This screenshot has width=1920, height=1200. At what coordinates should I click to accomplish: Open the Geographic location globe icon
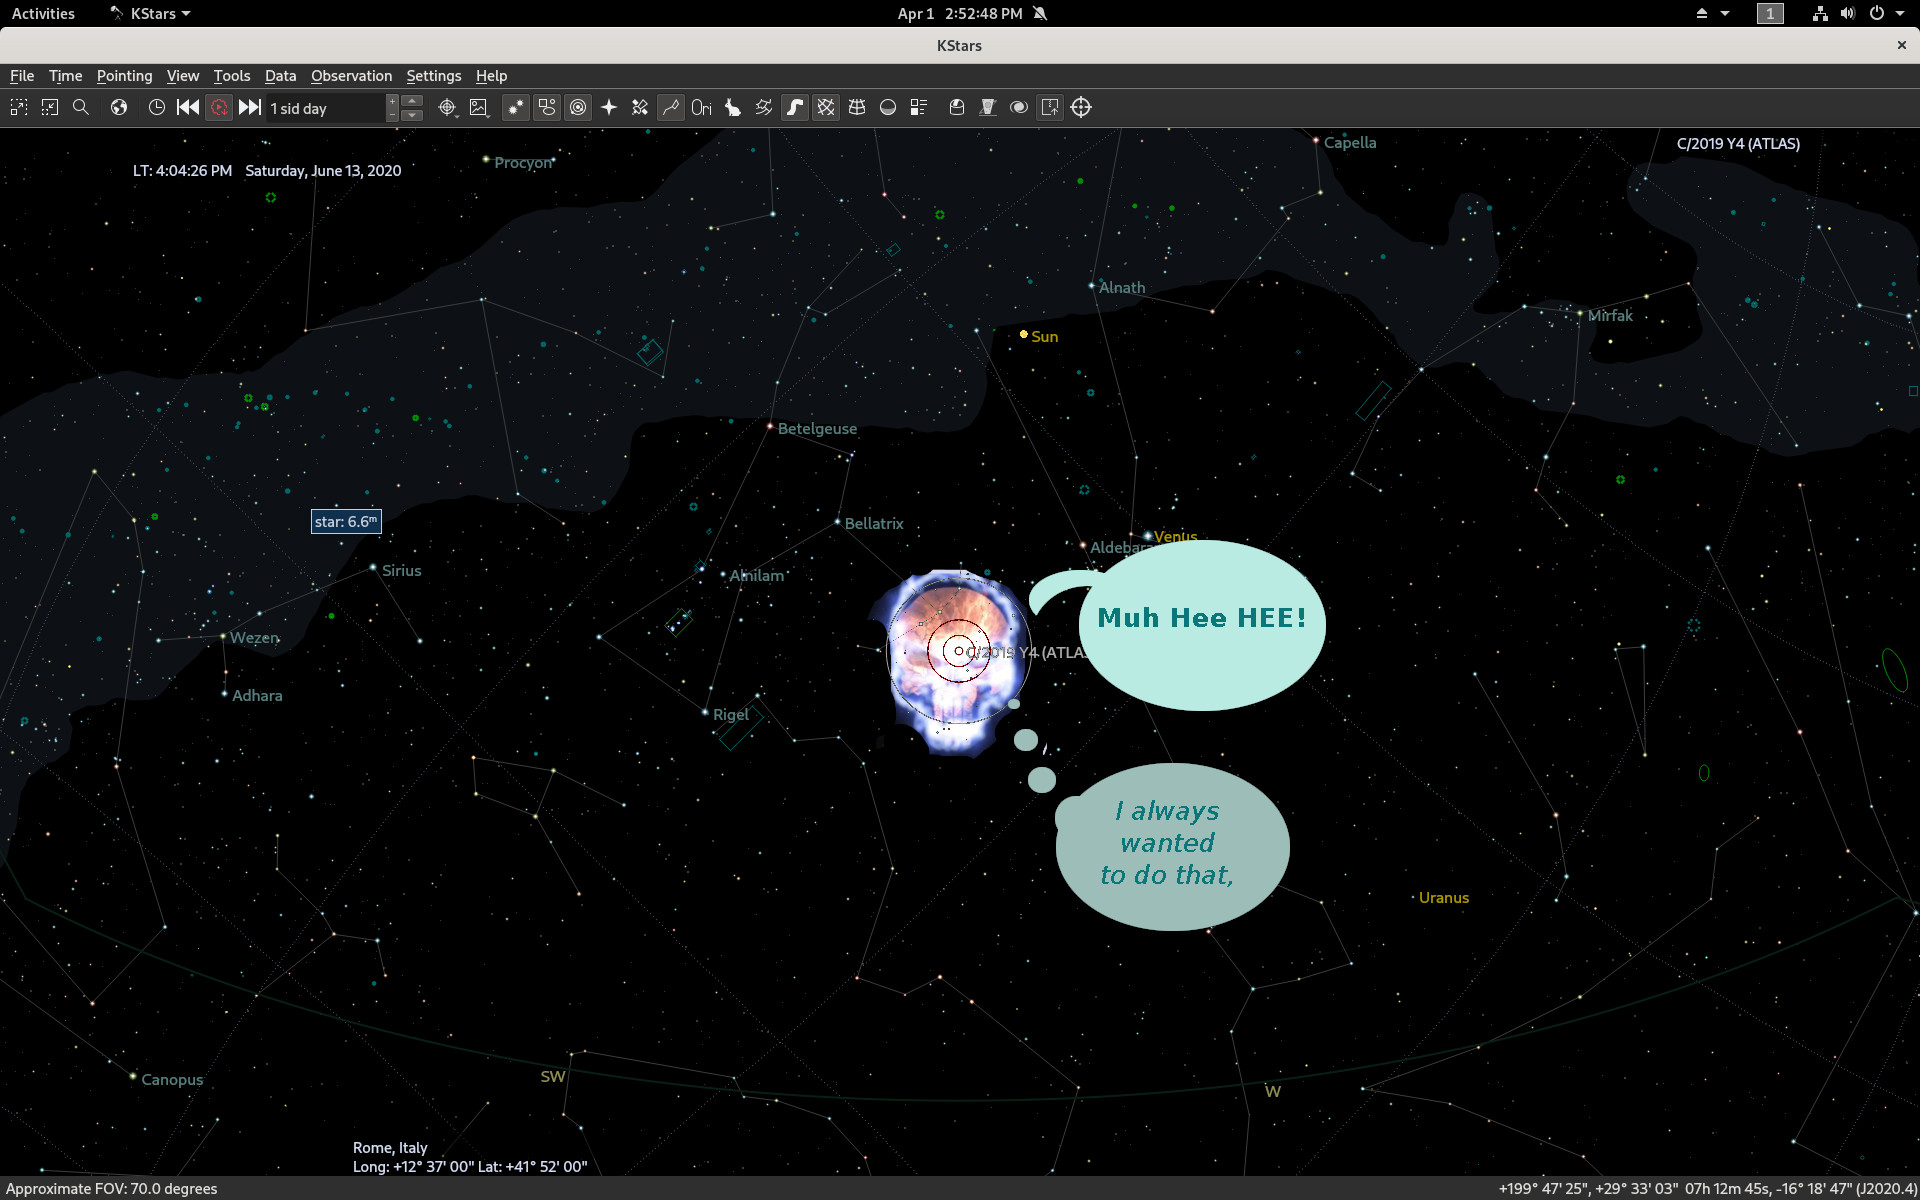click(119, 107)
